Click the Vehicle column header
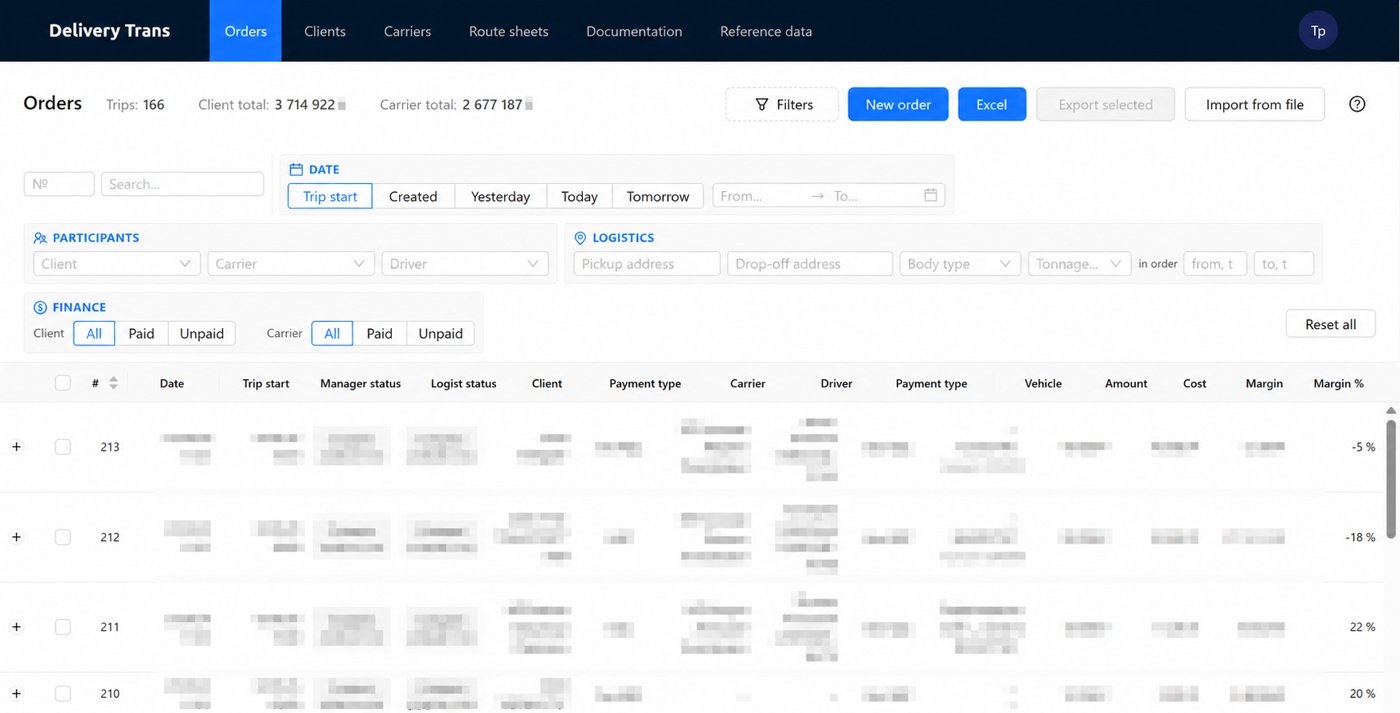 1043,383
